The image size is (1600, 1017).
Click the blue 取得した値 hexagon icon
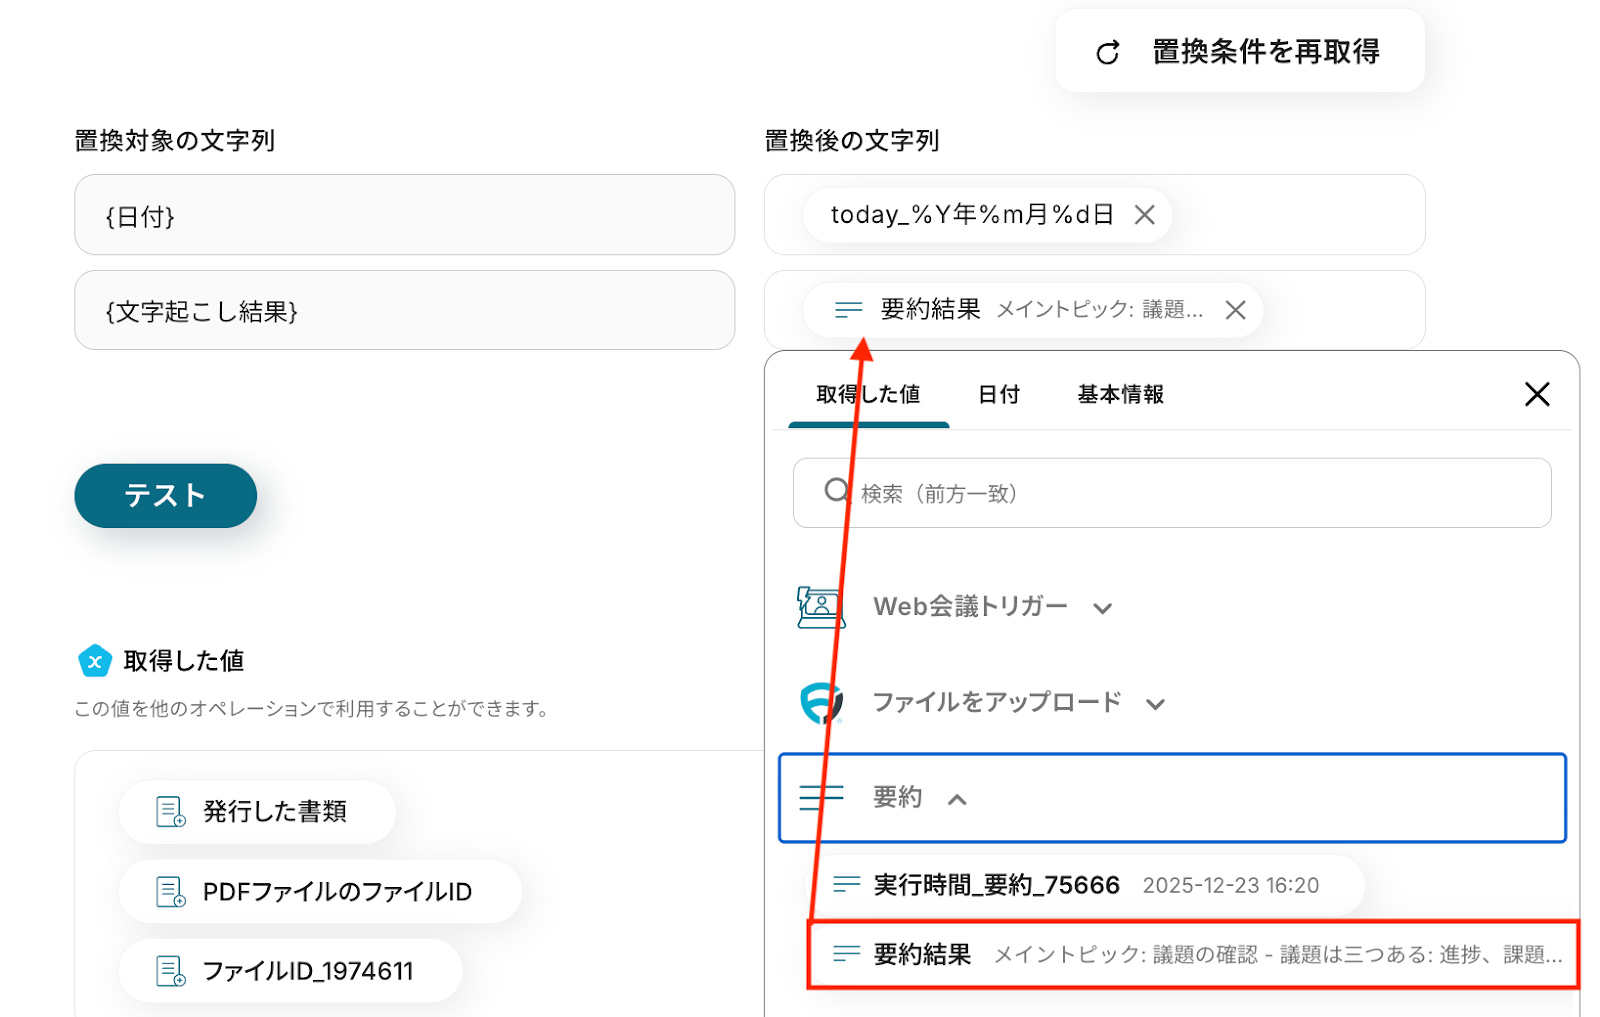click(x=95, y=661)
